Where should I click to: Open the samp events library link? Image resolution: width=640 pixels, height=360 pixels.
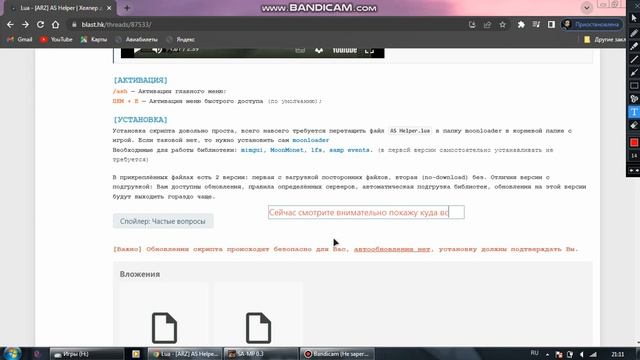349,150
